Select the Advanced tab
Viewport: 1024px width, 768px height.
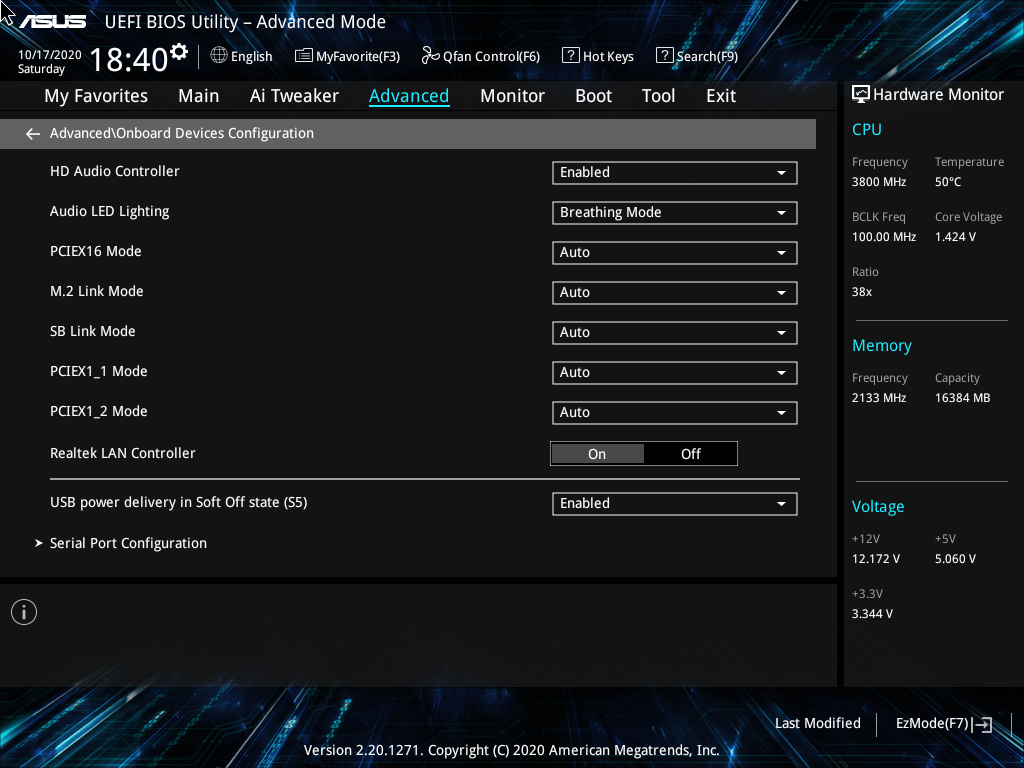pyautogui.click(x=409, y=96)
